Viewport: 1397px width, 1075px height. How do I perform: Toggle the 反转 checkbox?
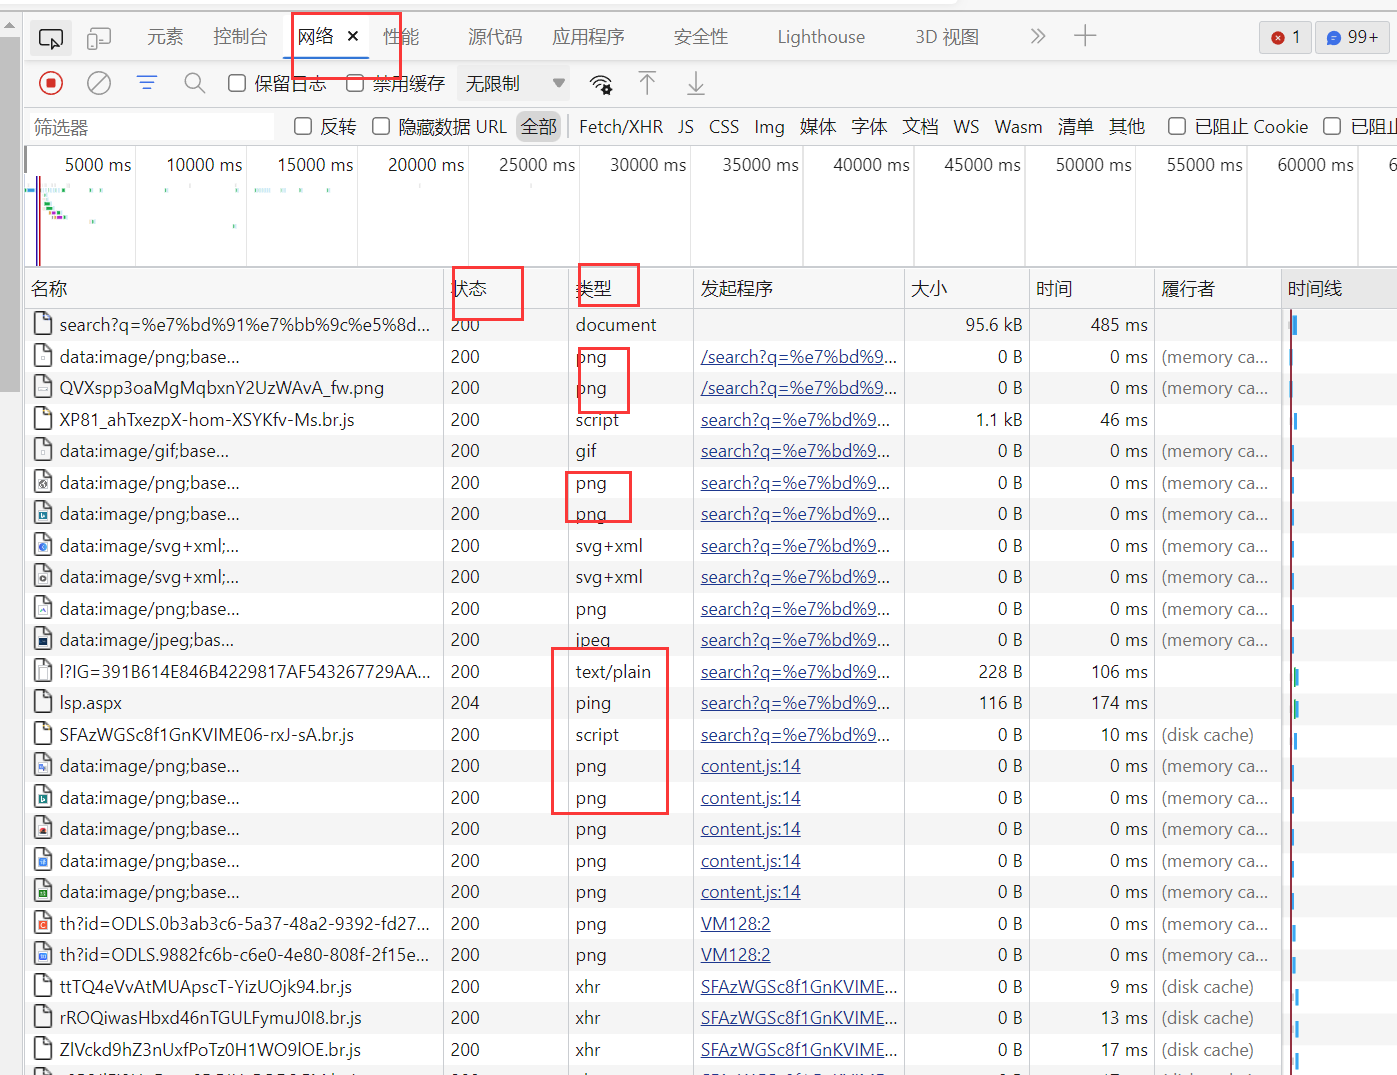[303, 126]
